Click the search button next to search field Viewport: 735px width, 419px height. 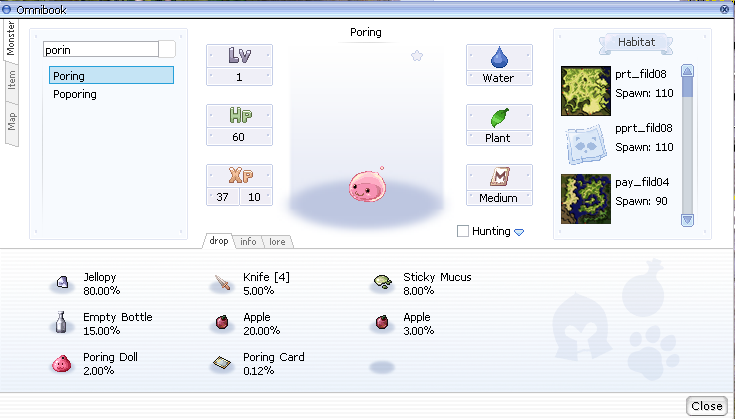tap(167, 49)
